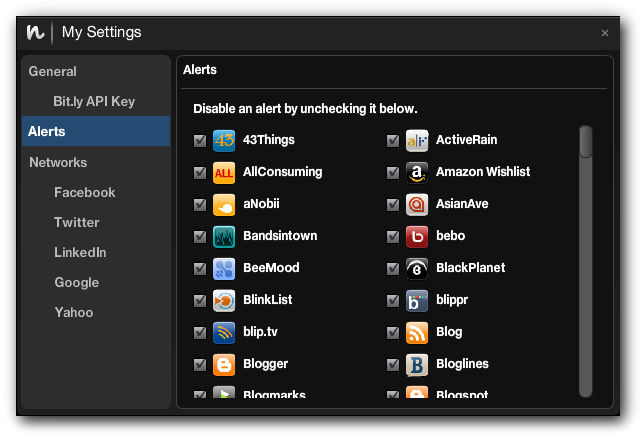The width and height of the screenshot is (644, 440).
Task: Click the Bloglines label text
Action: click(462, 364)
